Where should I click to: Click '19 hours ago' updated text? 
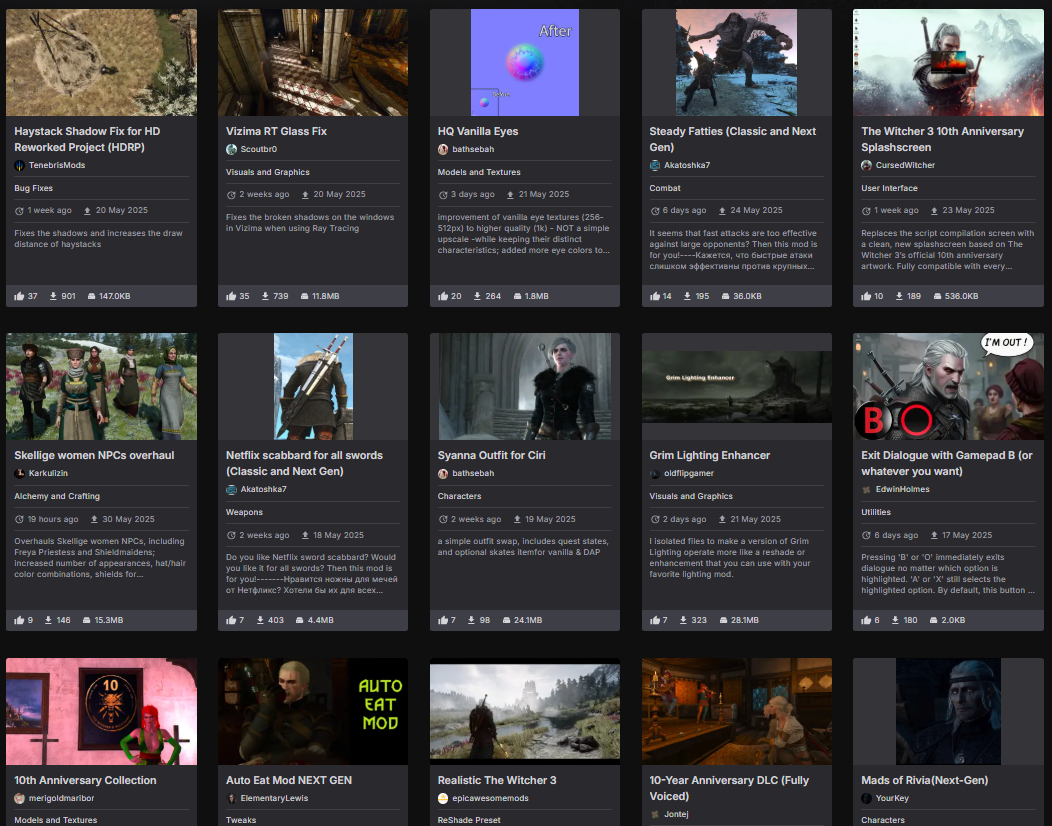pyautogui.click(x=53, y=519)
